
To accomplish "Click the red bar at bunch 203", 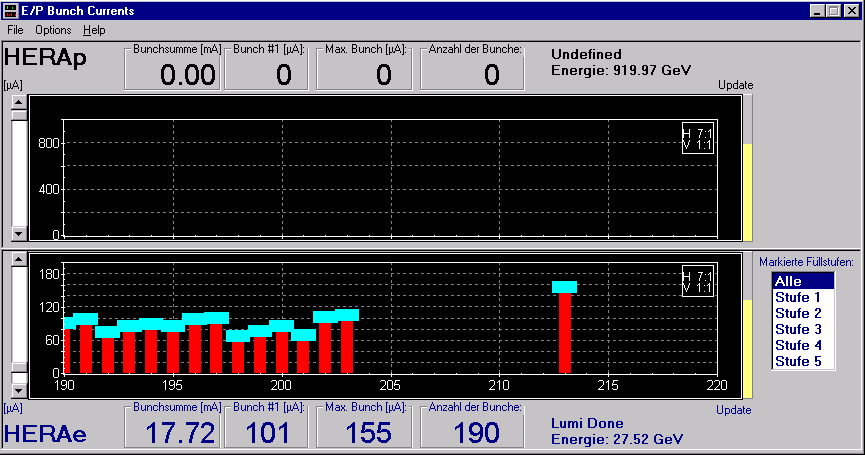I will 347,347.
